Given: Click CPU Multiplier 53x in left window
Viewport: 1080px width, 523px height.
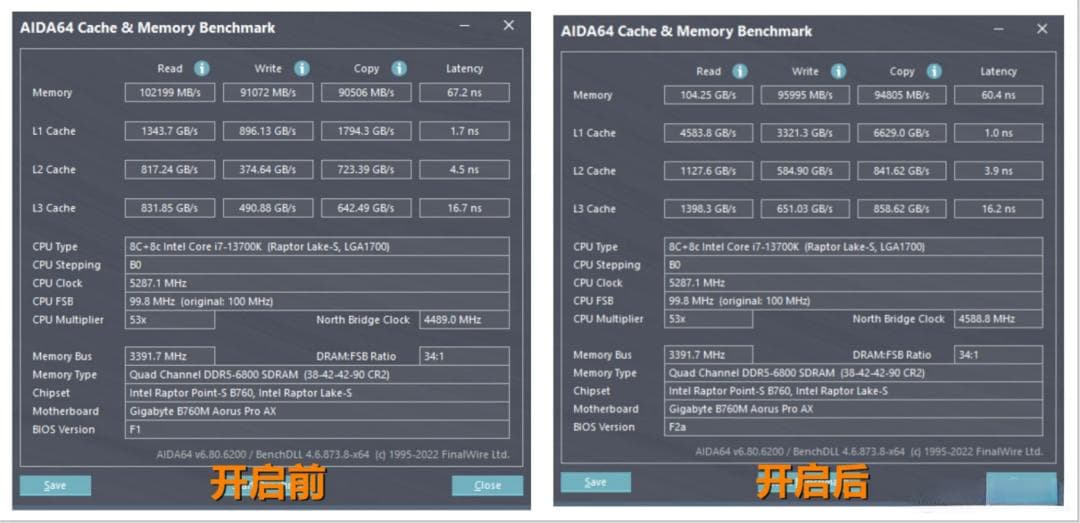Looking at the screenshot, I should [x=169, y=320].
